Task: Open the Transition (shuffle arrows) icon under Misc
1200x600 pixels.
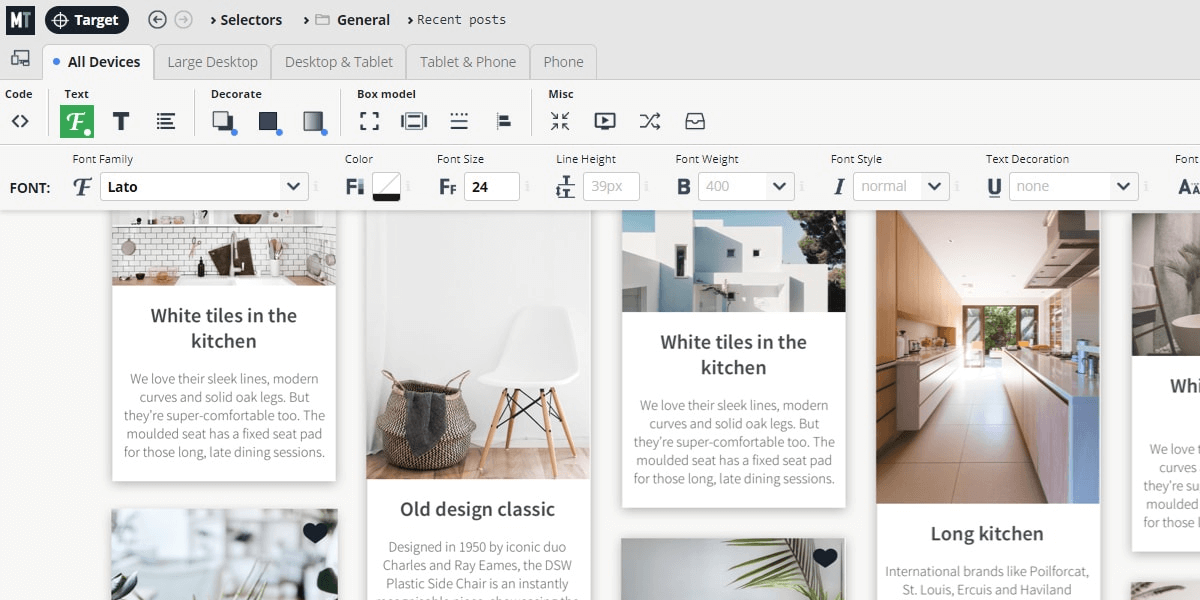Action: 650,121
